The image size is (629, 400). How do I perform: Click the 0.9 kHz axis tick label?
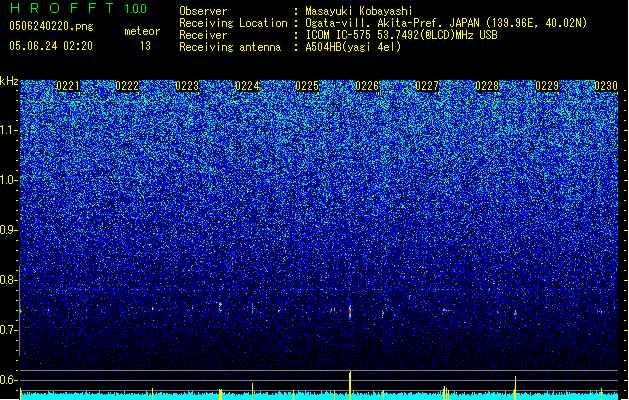[x=9, y=230]
